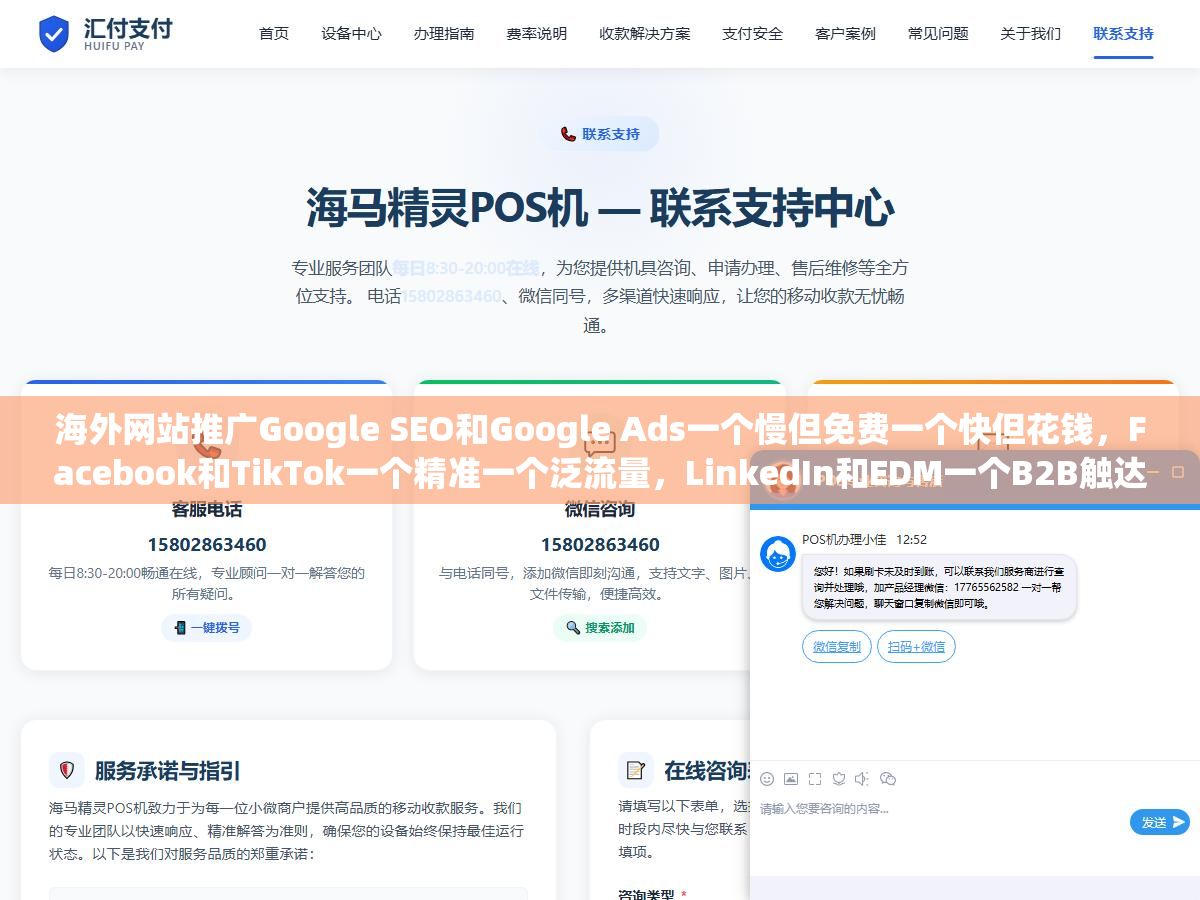This screenshot has height=900, width=1200.
Task: Click the 在线咨询 form heading
Action: [708, 771]
